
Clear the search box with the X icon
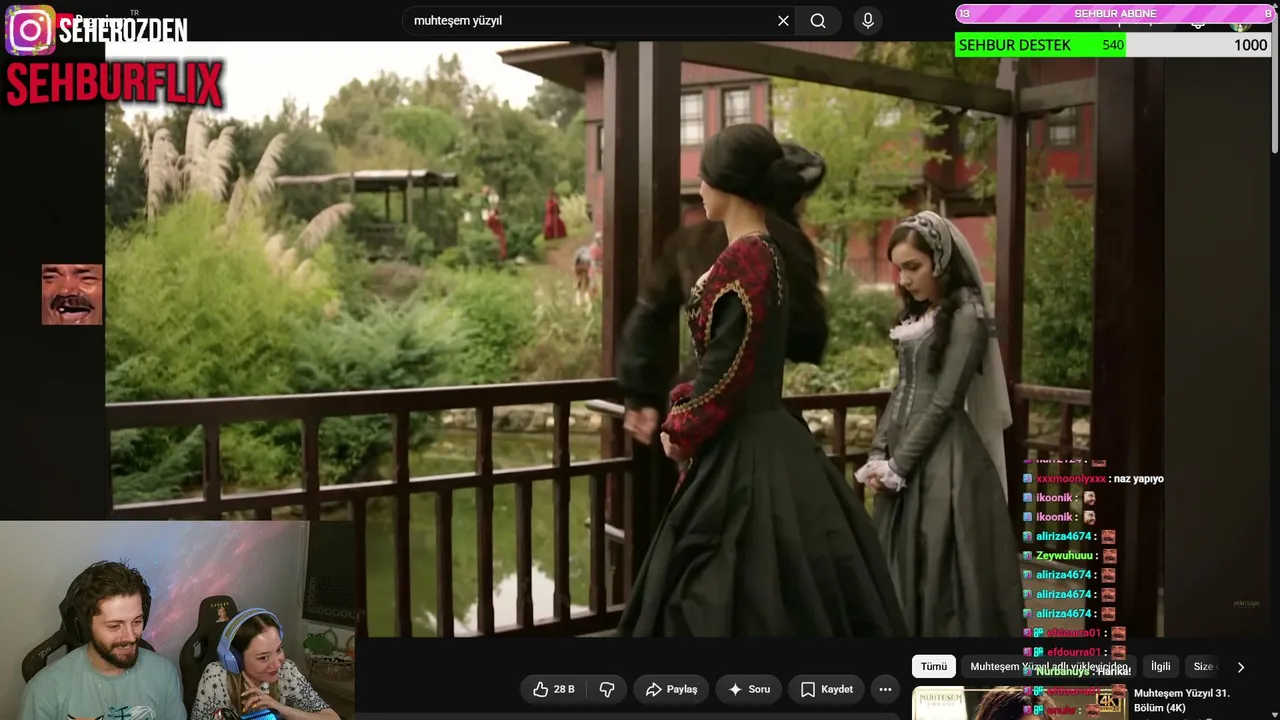[783, 21]
